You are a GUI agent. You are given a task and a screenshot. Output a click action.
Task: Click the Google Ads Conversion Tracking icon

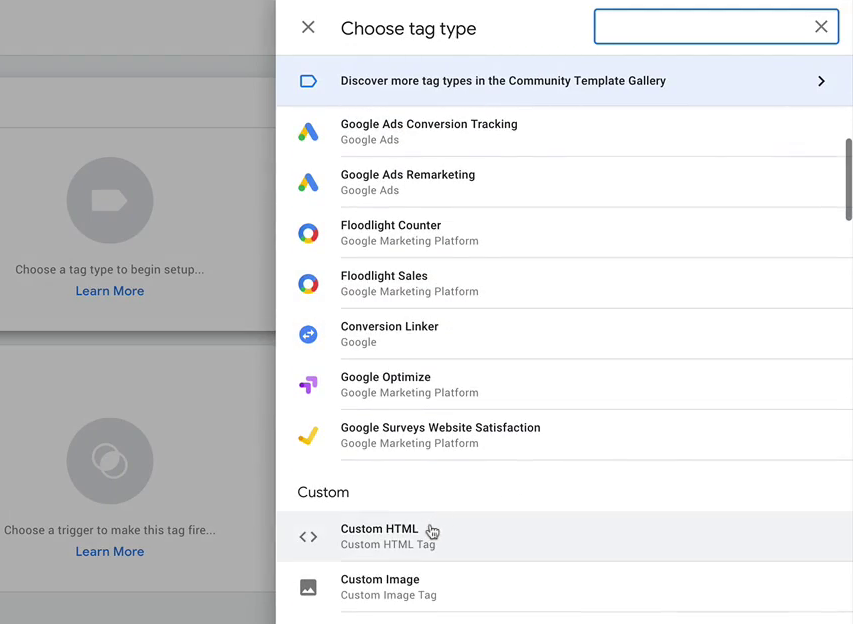[308, 132]
